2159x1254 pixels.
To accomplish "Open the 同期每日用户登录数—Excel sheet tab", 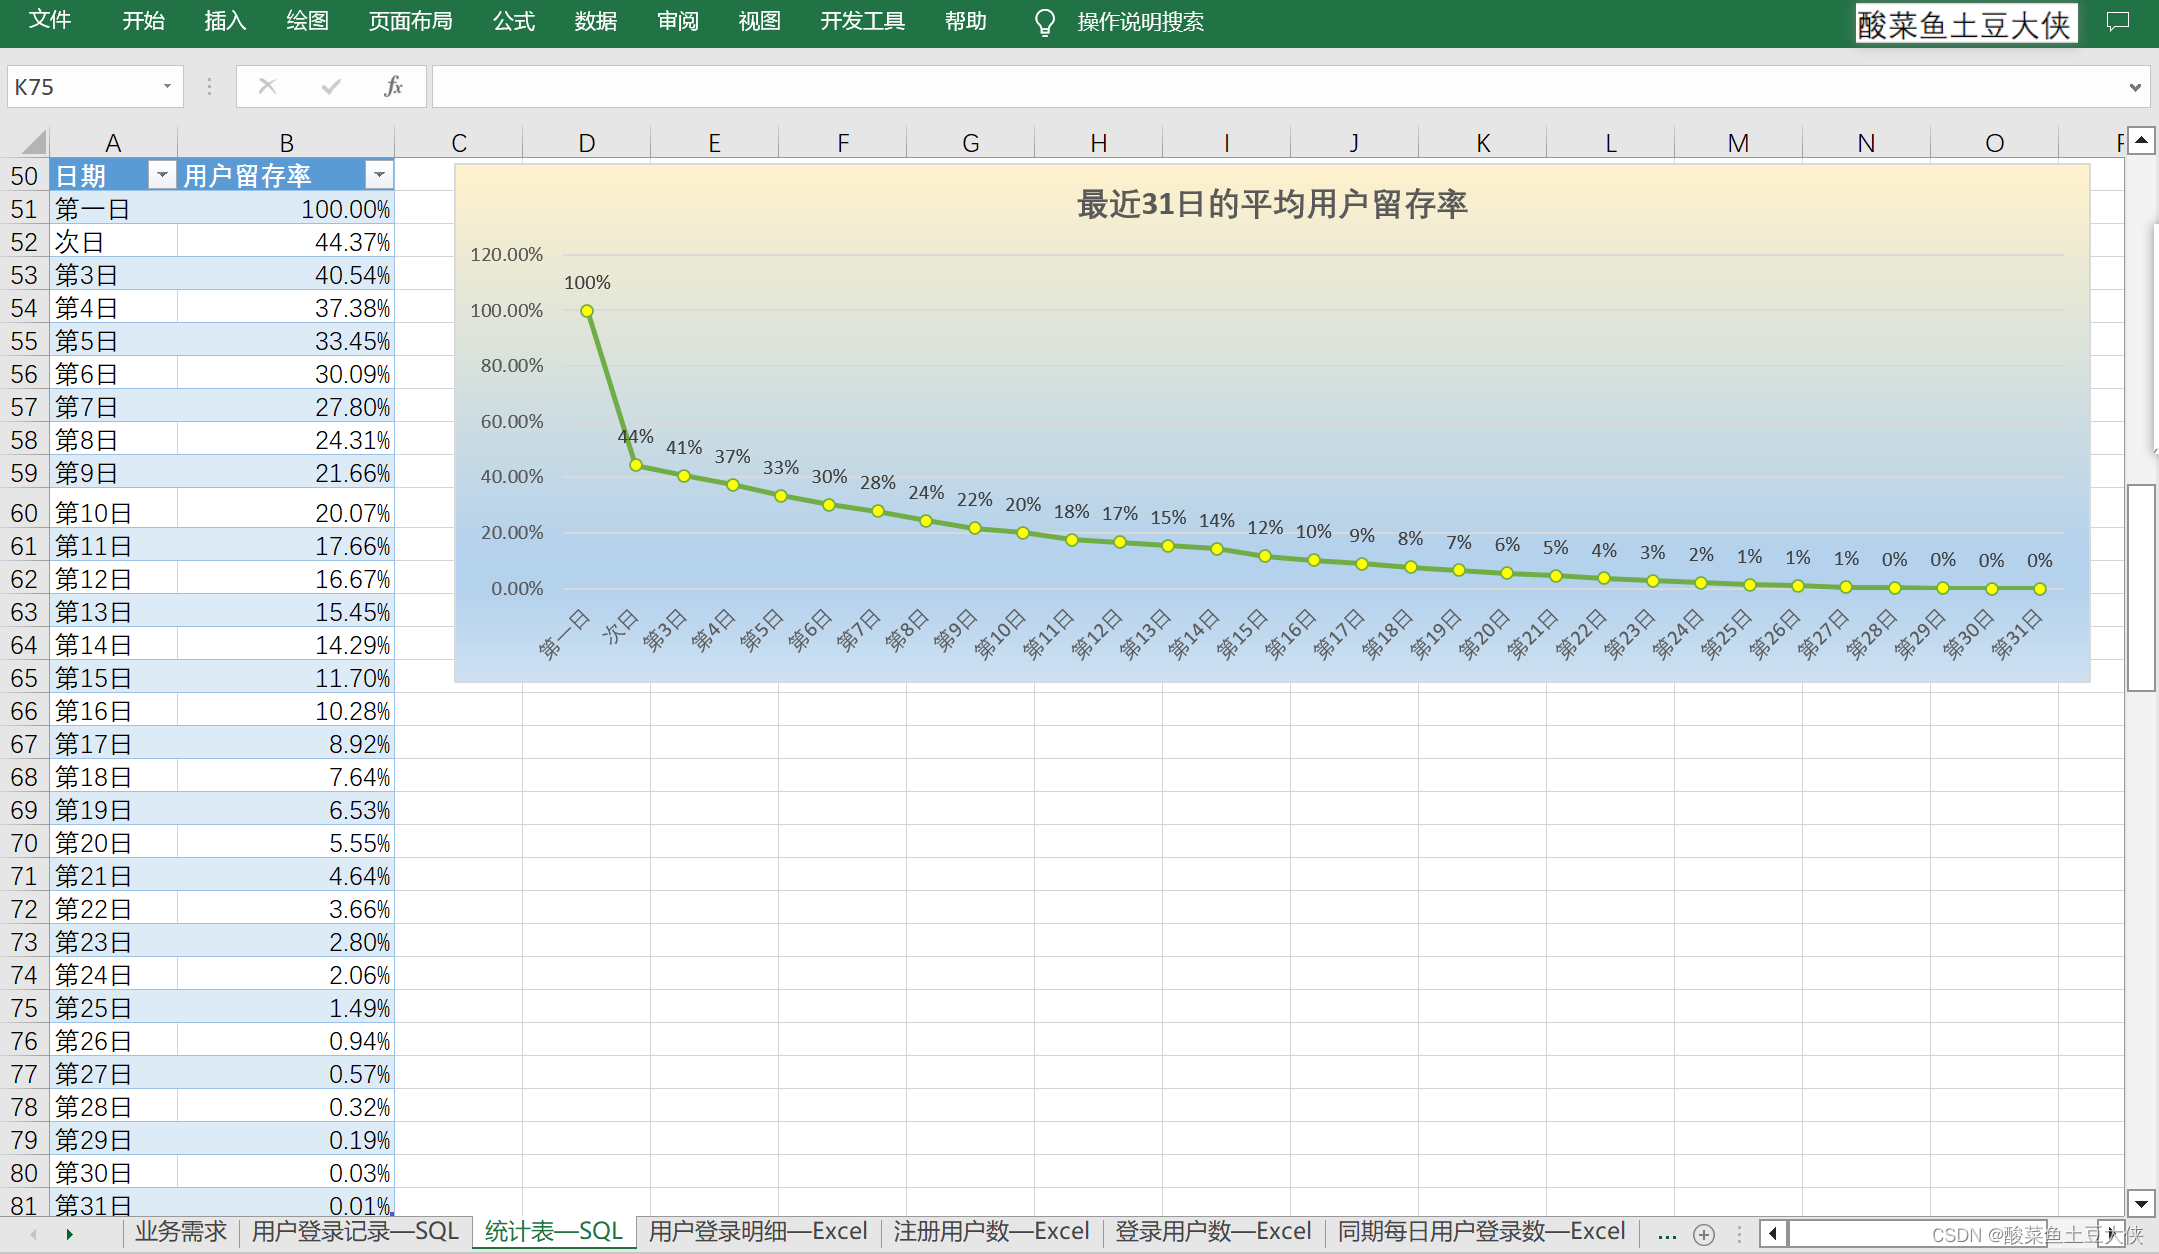I will [x=1481, y=1232].
